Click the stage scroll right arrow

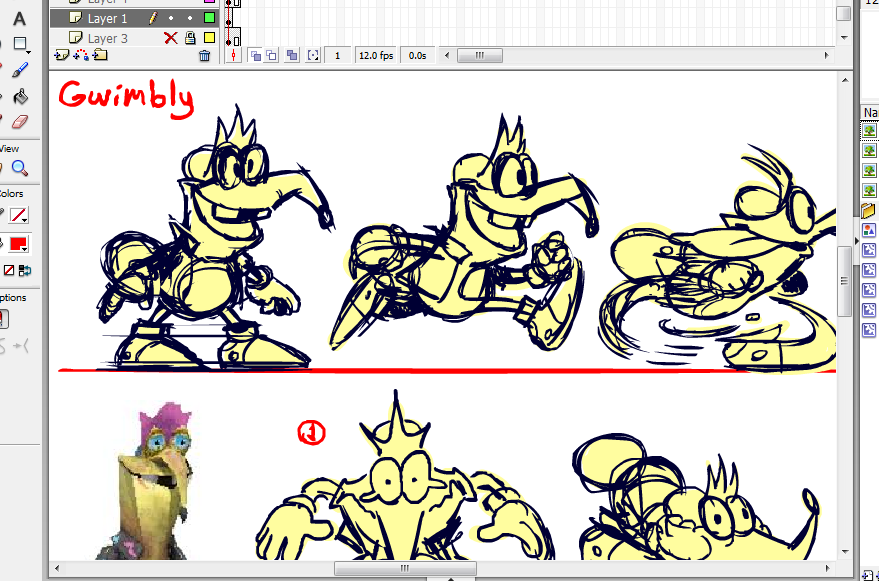pos(827,569)
